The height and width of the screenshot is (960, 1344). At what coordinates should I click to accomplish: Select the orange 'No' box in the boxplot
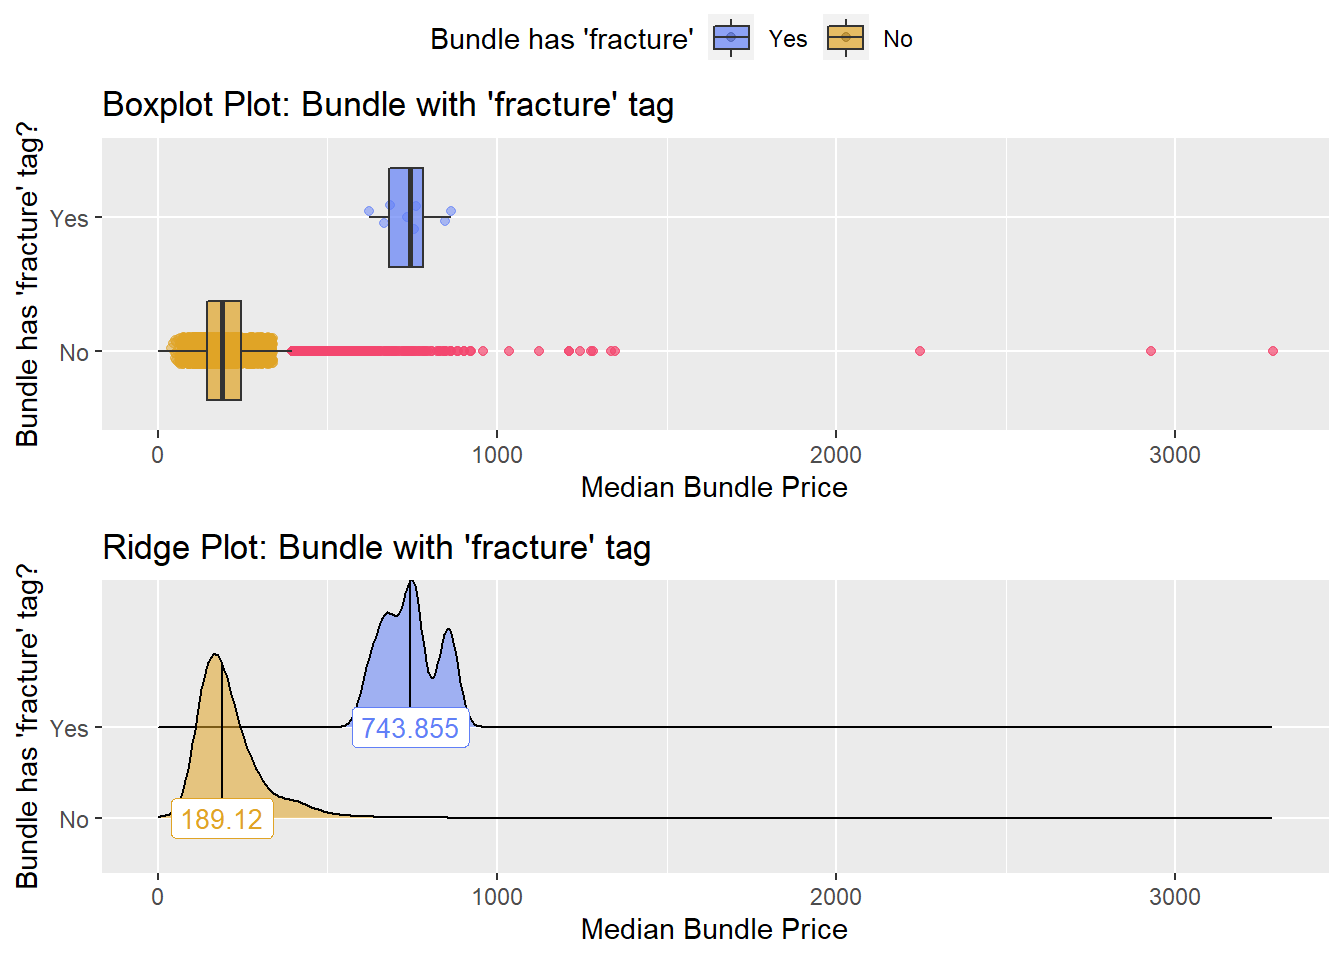[x=224, y=350]
